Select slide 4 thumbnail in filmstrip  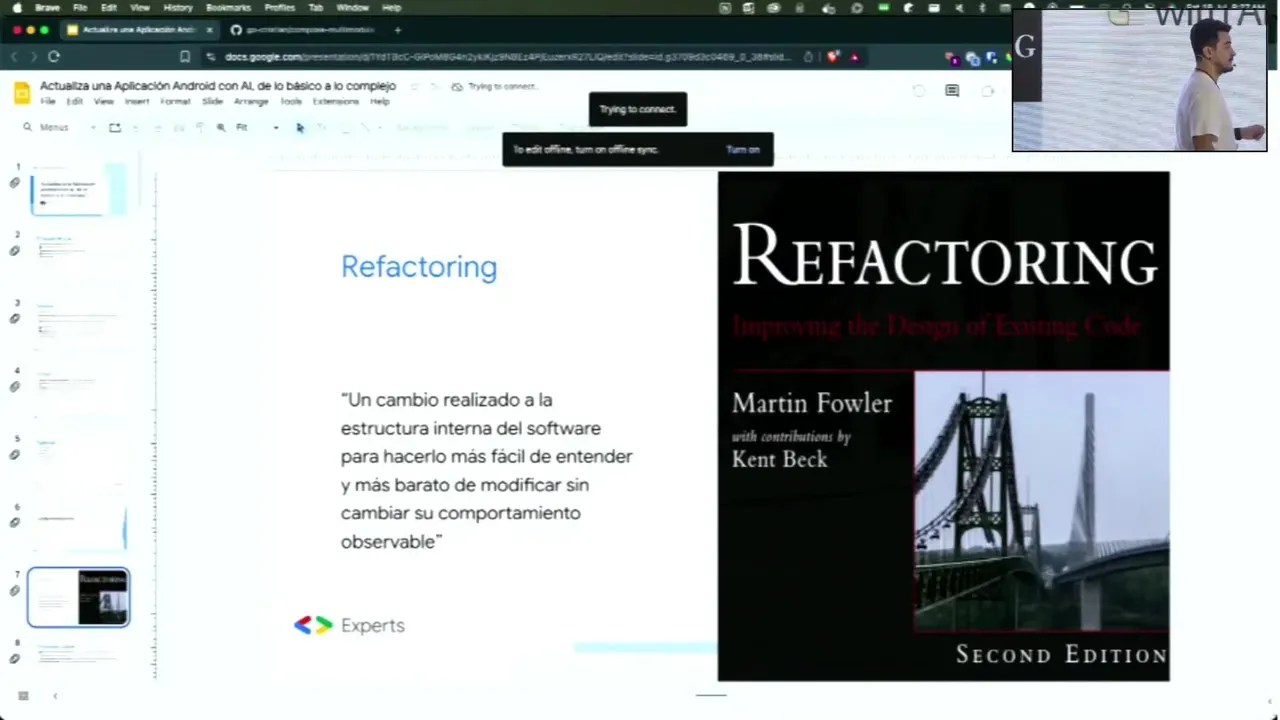[x=78, y=392]
